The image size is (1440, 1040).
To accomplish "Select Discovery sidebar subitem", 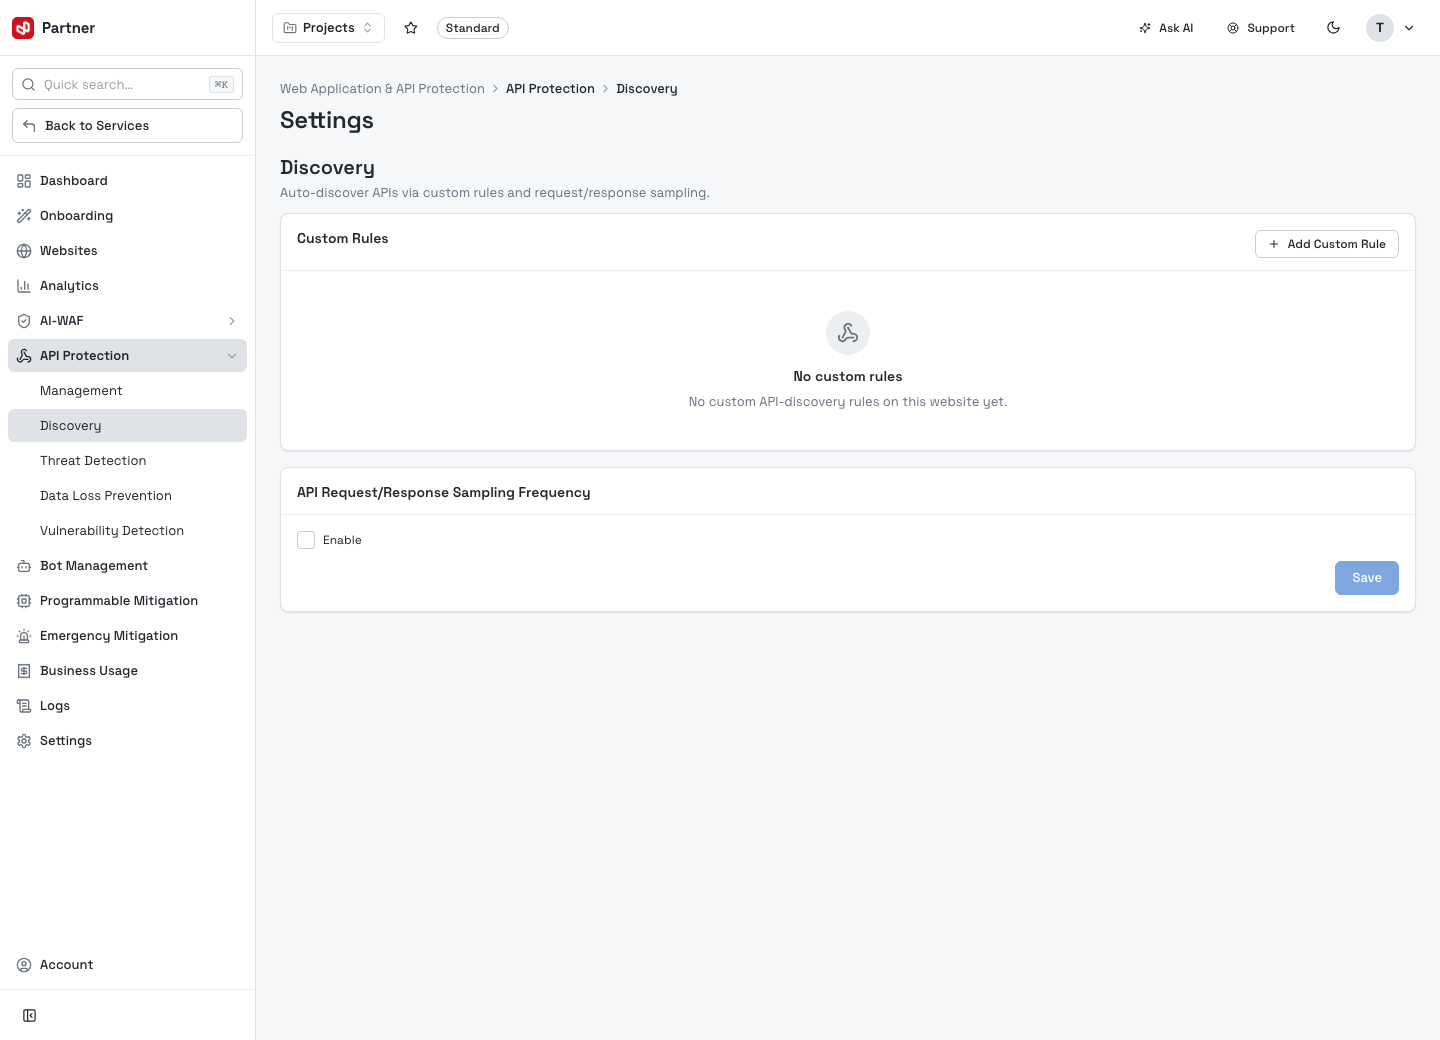I will pos(127,426).
